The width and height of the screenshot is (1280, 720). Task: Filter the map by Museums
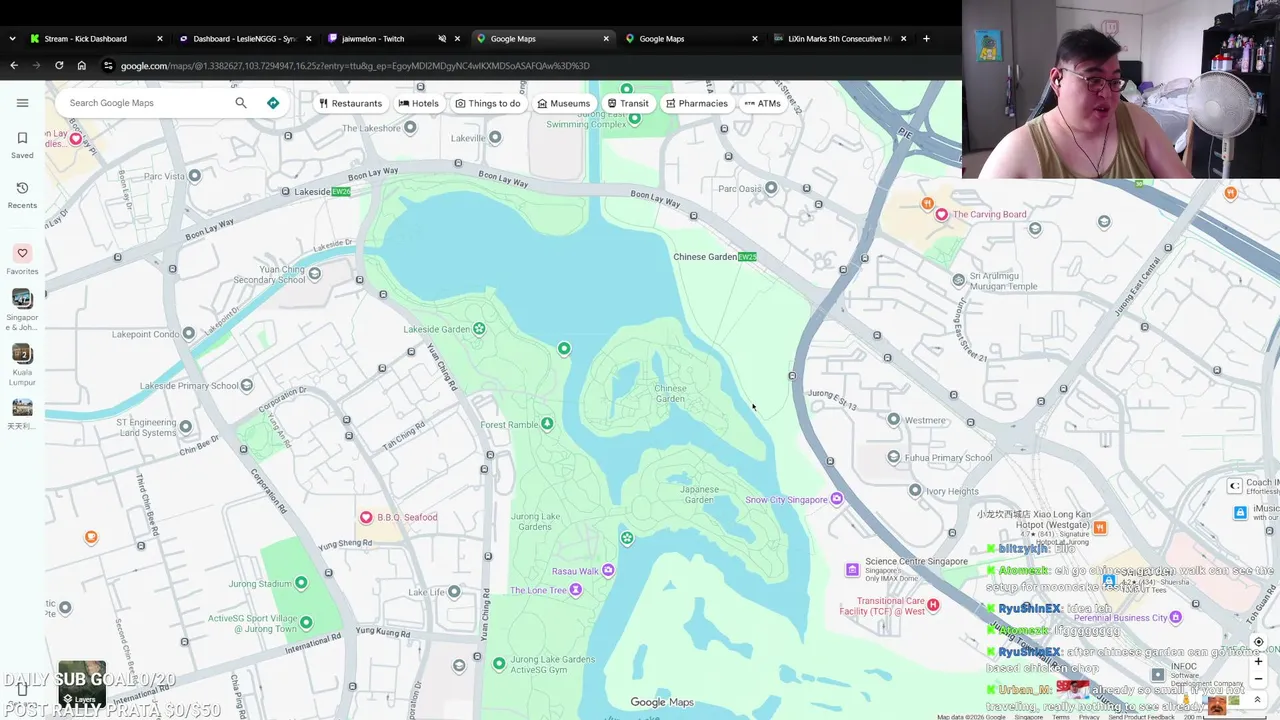pos(564,103)
